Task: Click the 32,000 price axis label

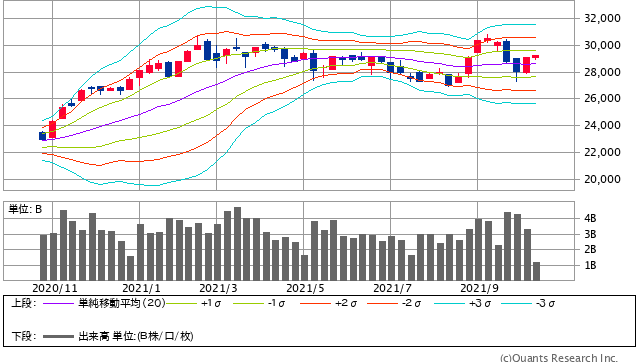Action: pyautogui.click(x=602, y=18)
